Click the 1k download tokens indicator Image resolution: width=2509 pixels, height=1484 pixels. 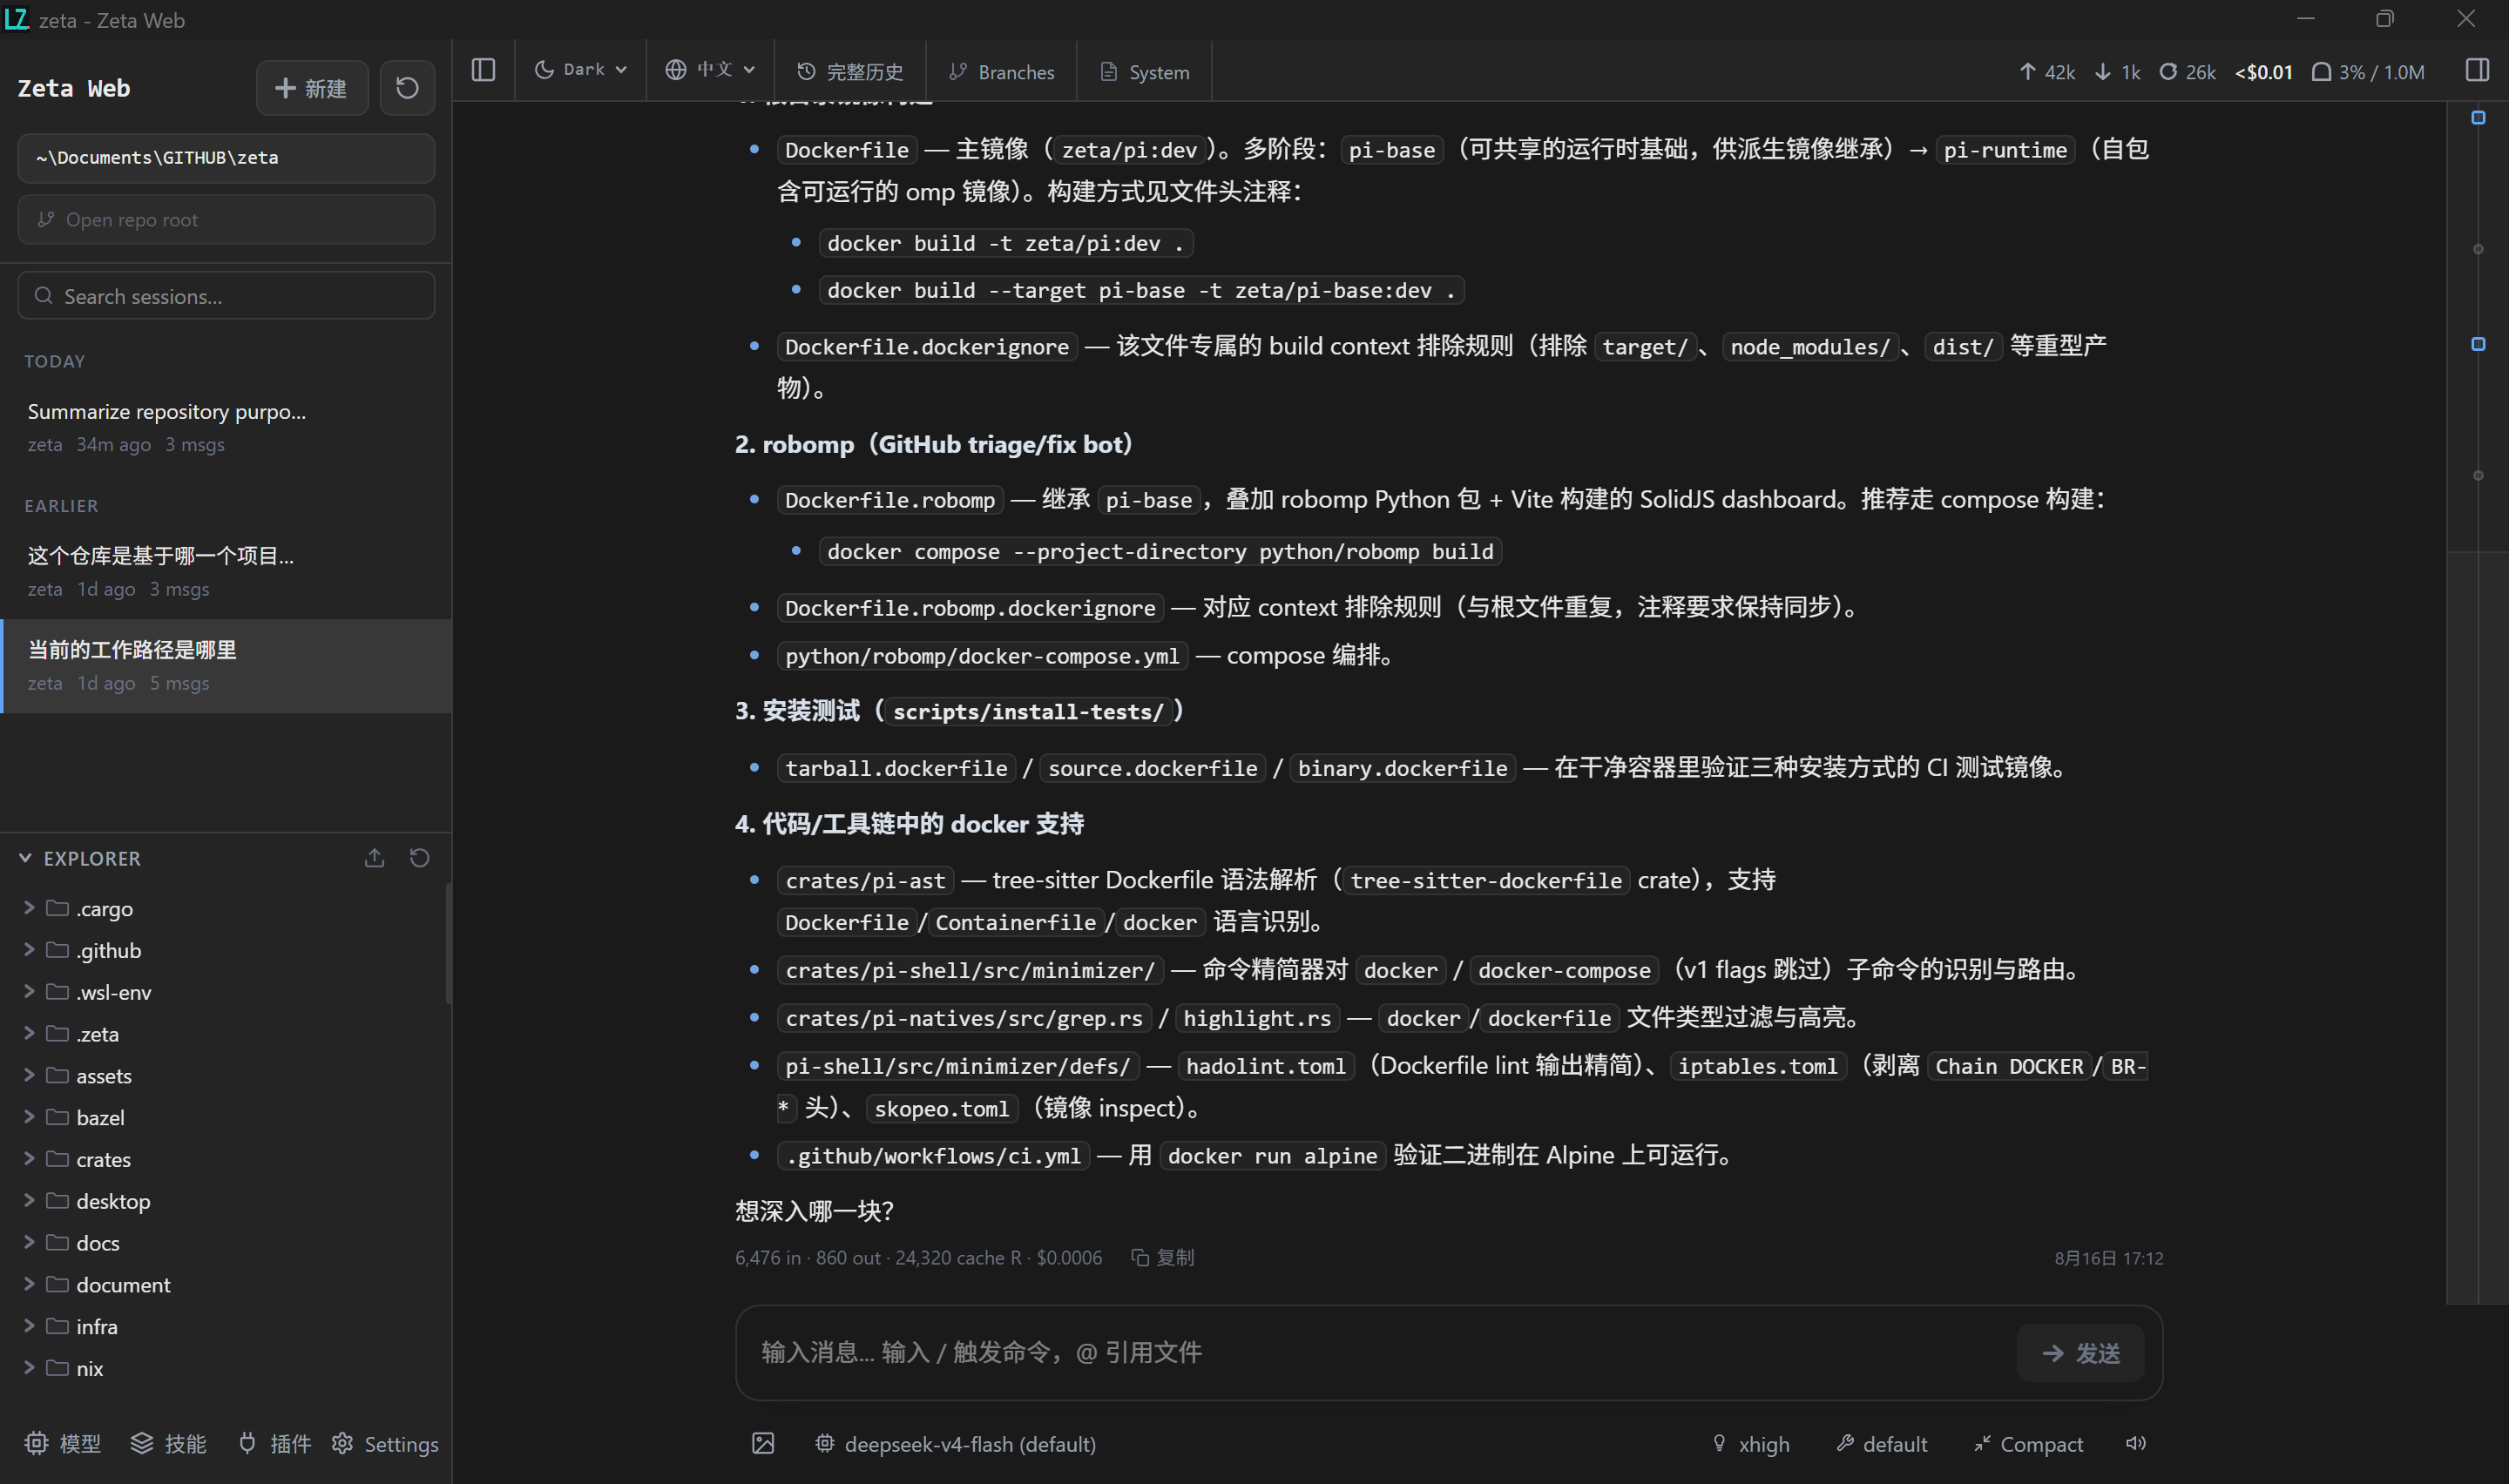click(x=2118, y=72)
